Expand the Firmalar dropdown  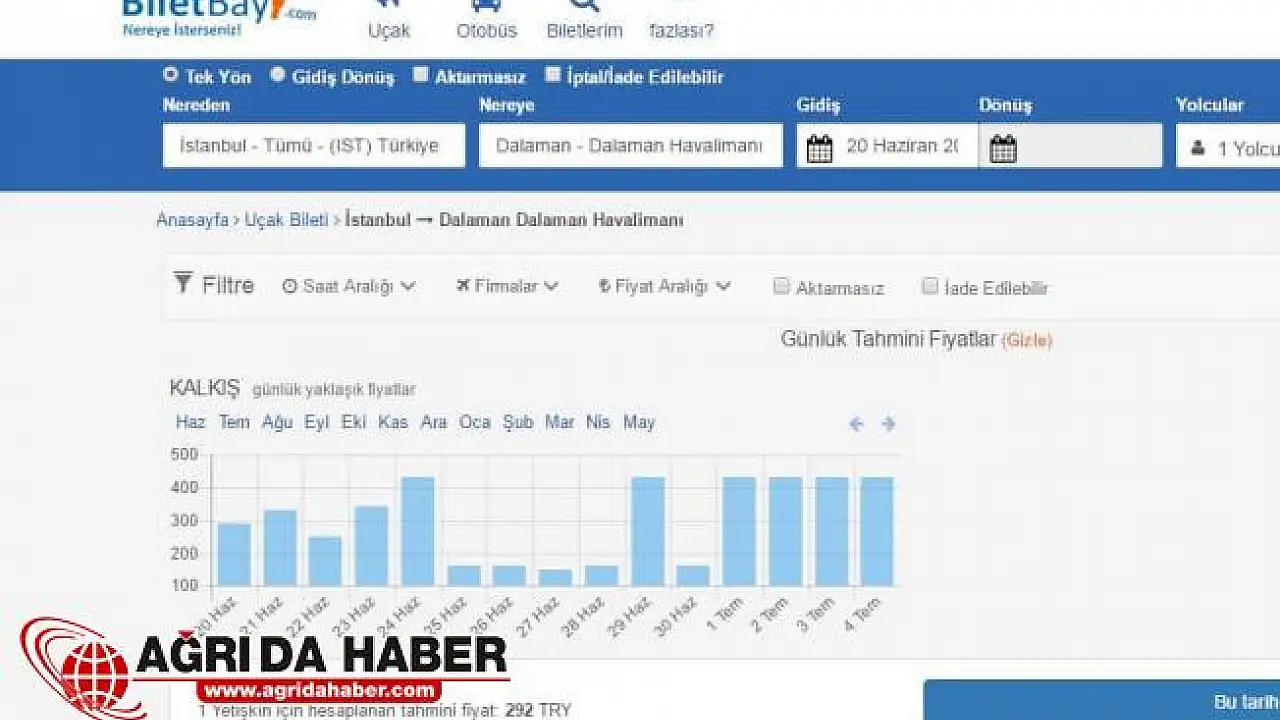tap(507, 286)
